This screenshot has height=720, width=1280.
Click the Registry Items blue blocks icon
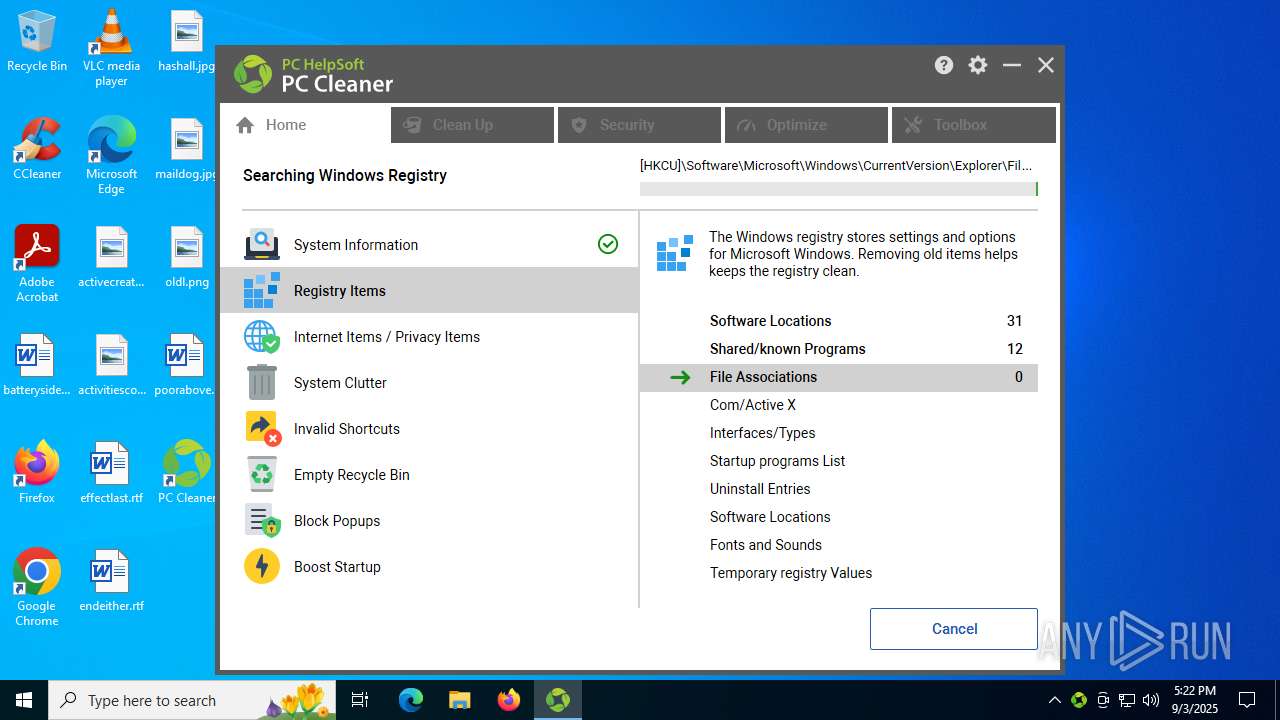click(262, 290)
